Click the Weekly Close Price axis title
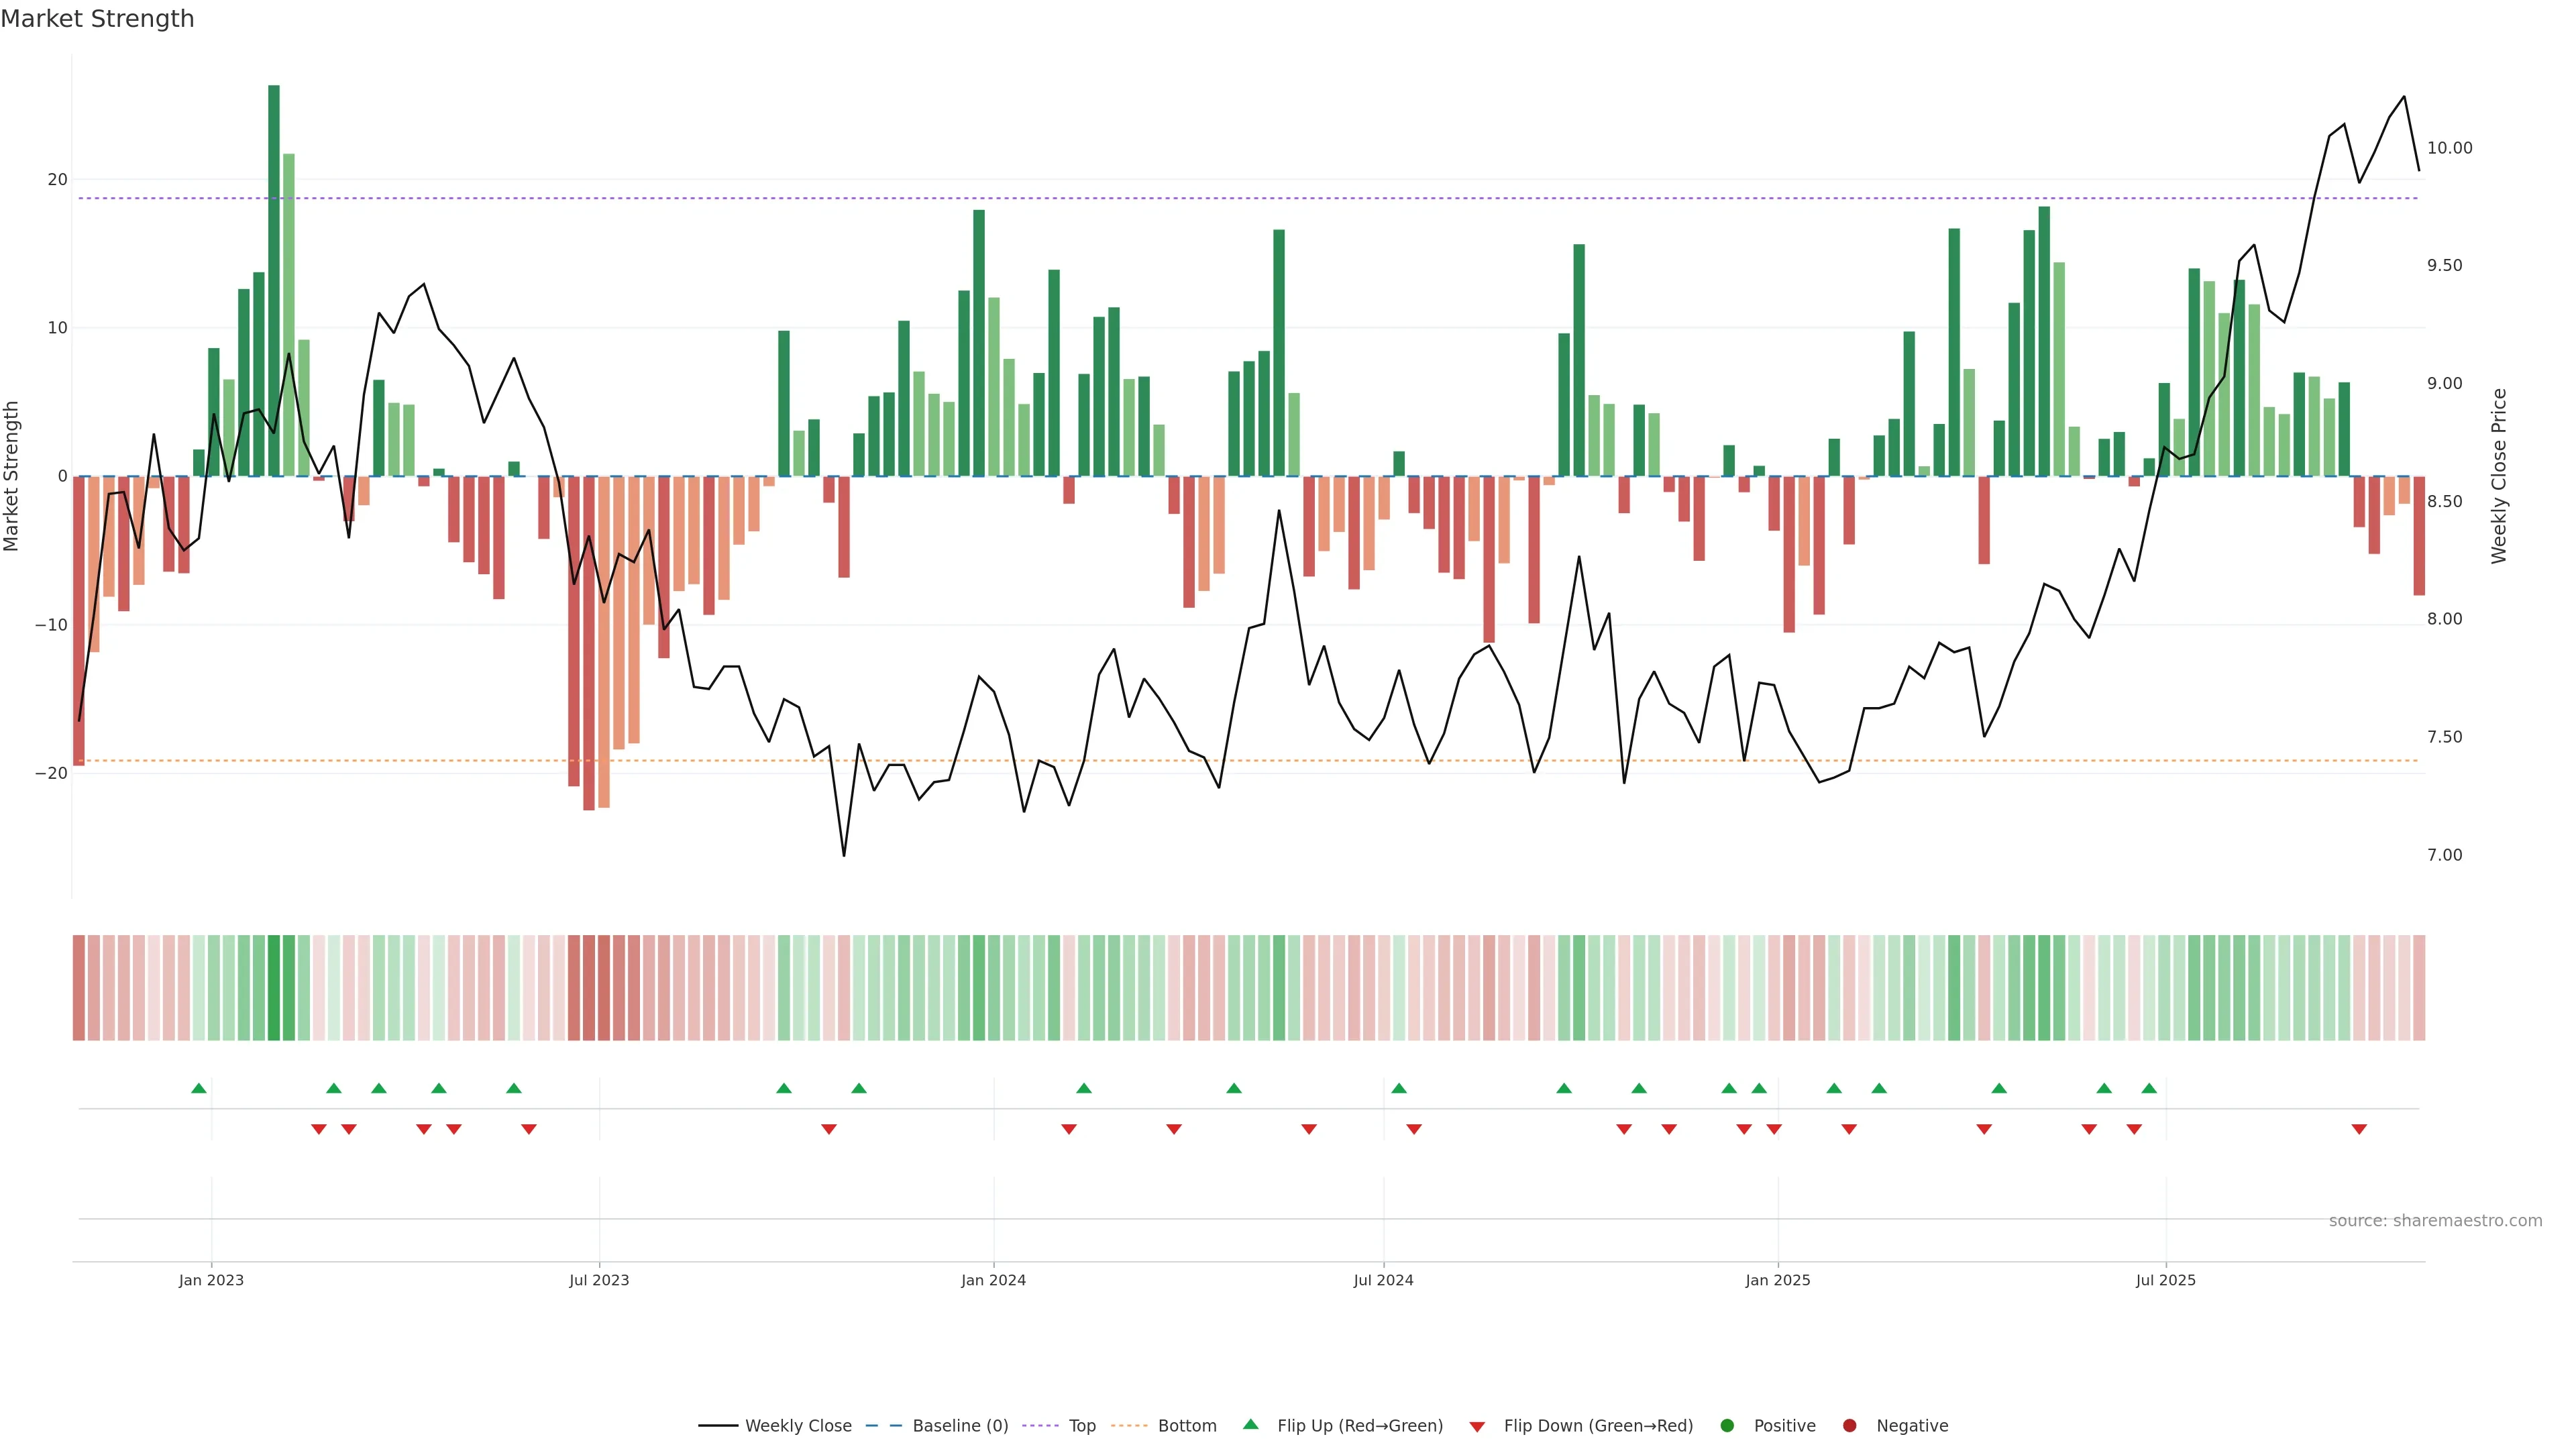Screen dimensions: 2576x1449 click(x=2499, y=476)
